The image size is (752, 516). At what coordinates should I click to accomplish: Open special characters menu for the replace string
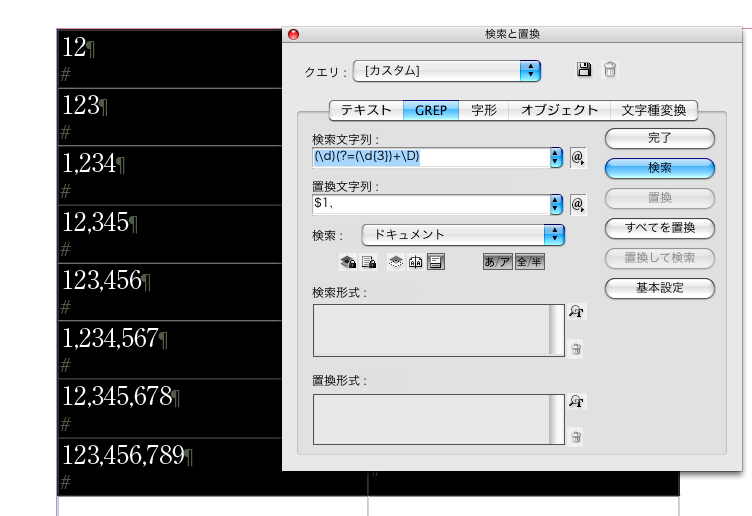coord(577,205)
